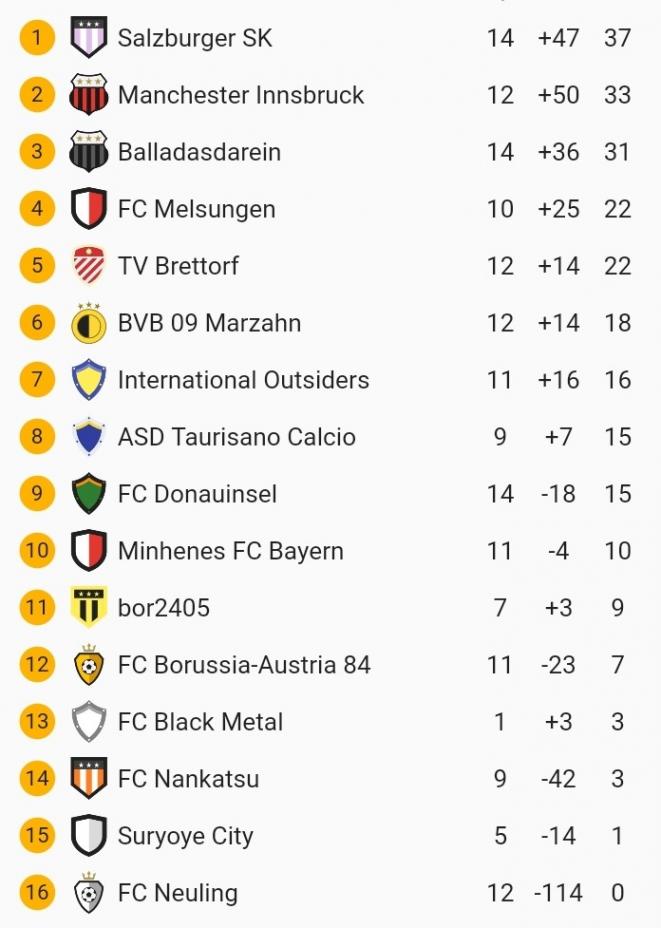Click the Salzburger SK team crest
Image resolution: width=661 pixels, height=928 pixels.
tap(89, 38)
